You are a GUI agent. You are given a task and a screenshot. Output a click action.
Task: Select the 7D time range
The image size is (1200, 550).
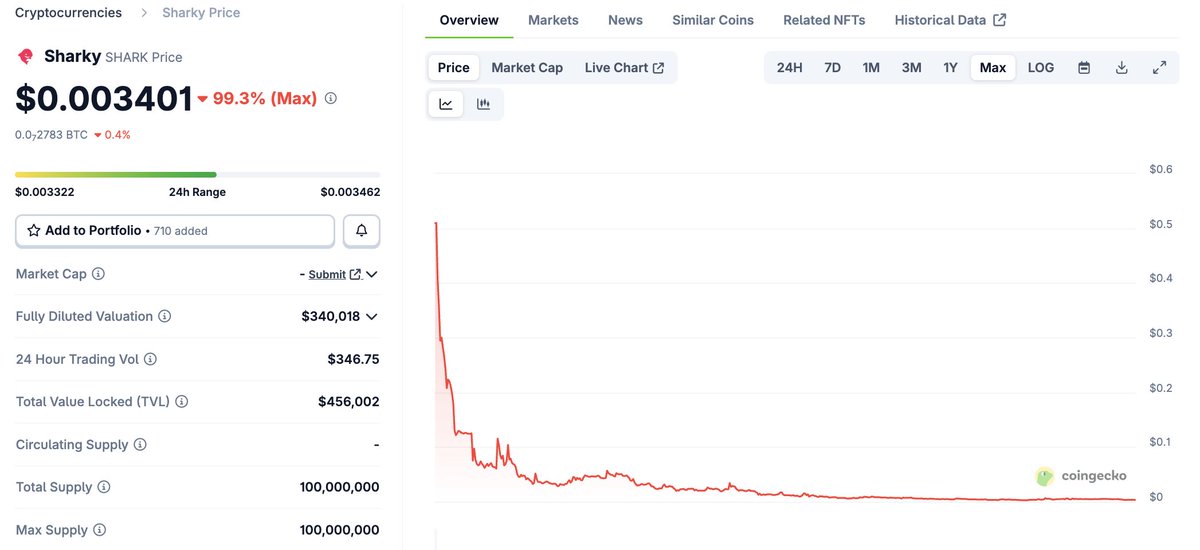tap(832, 68)
